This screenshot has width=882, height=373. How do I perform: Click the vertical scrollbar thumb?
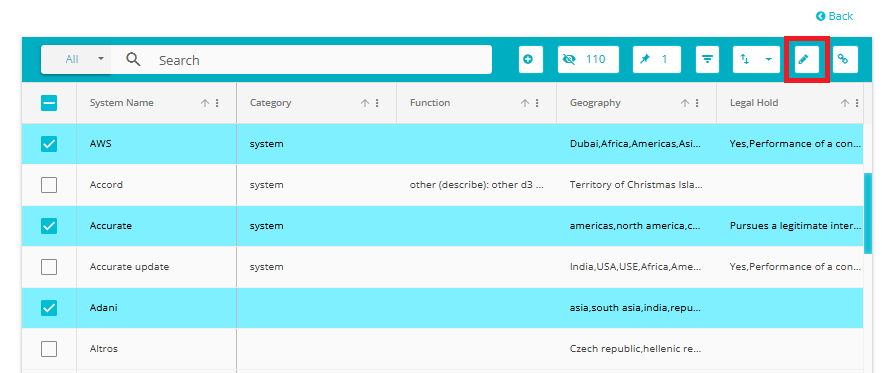tap(868, 213)
